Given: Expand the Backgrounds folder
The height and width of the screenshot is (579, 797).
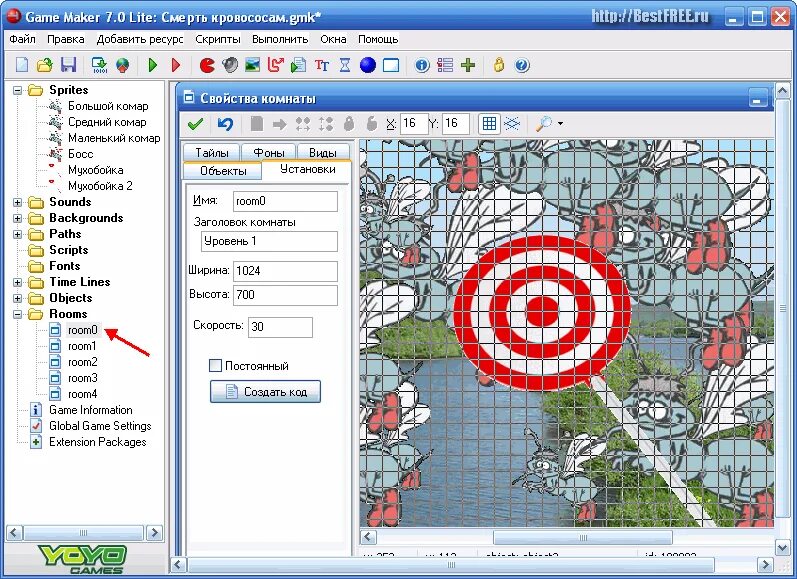Looking at the screenshot, I should pyautogui.click(x=18, y=219).
